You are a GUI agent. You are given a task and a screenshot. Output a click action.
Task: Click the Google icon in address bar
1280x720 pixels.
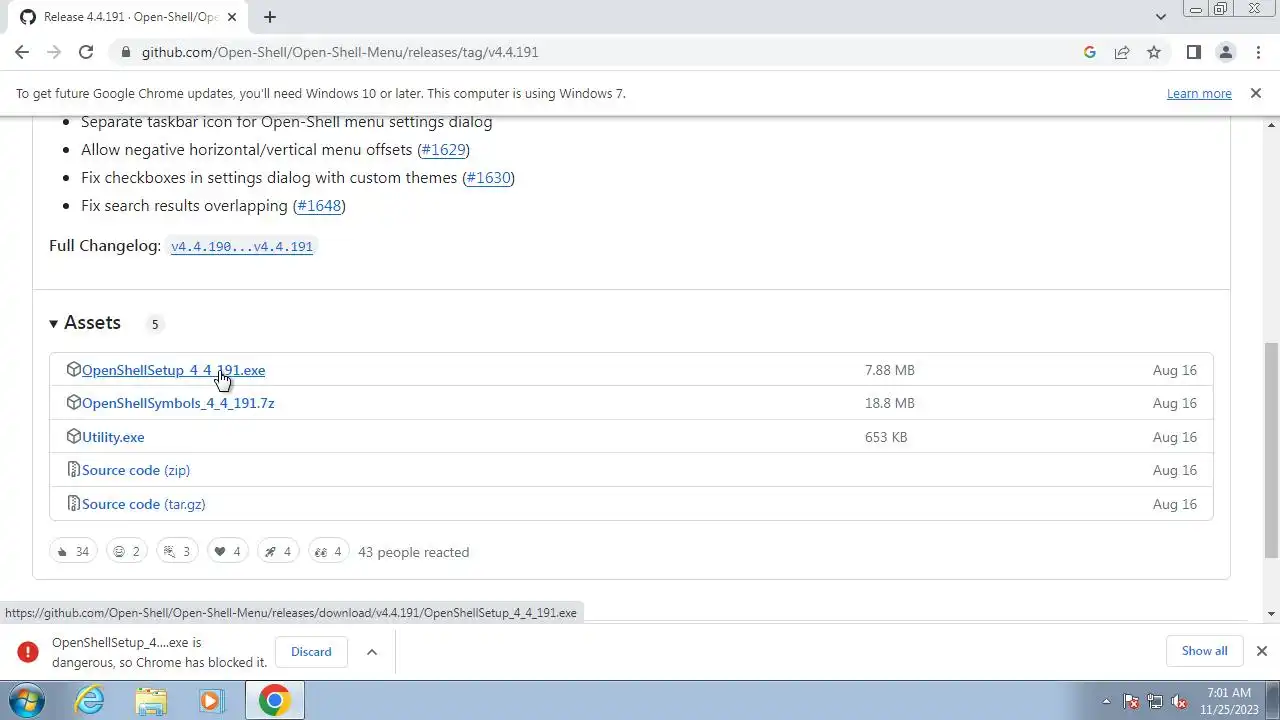pyautogui.click(x=1090, y=52)
